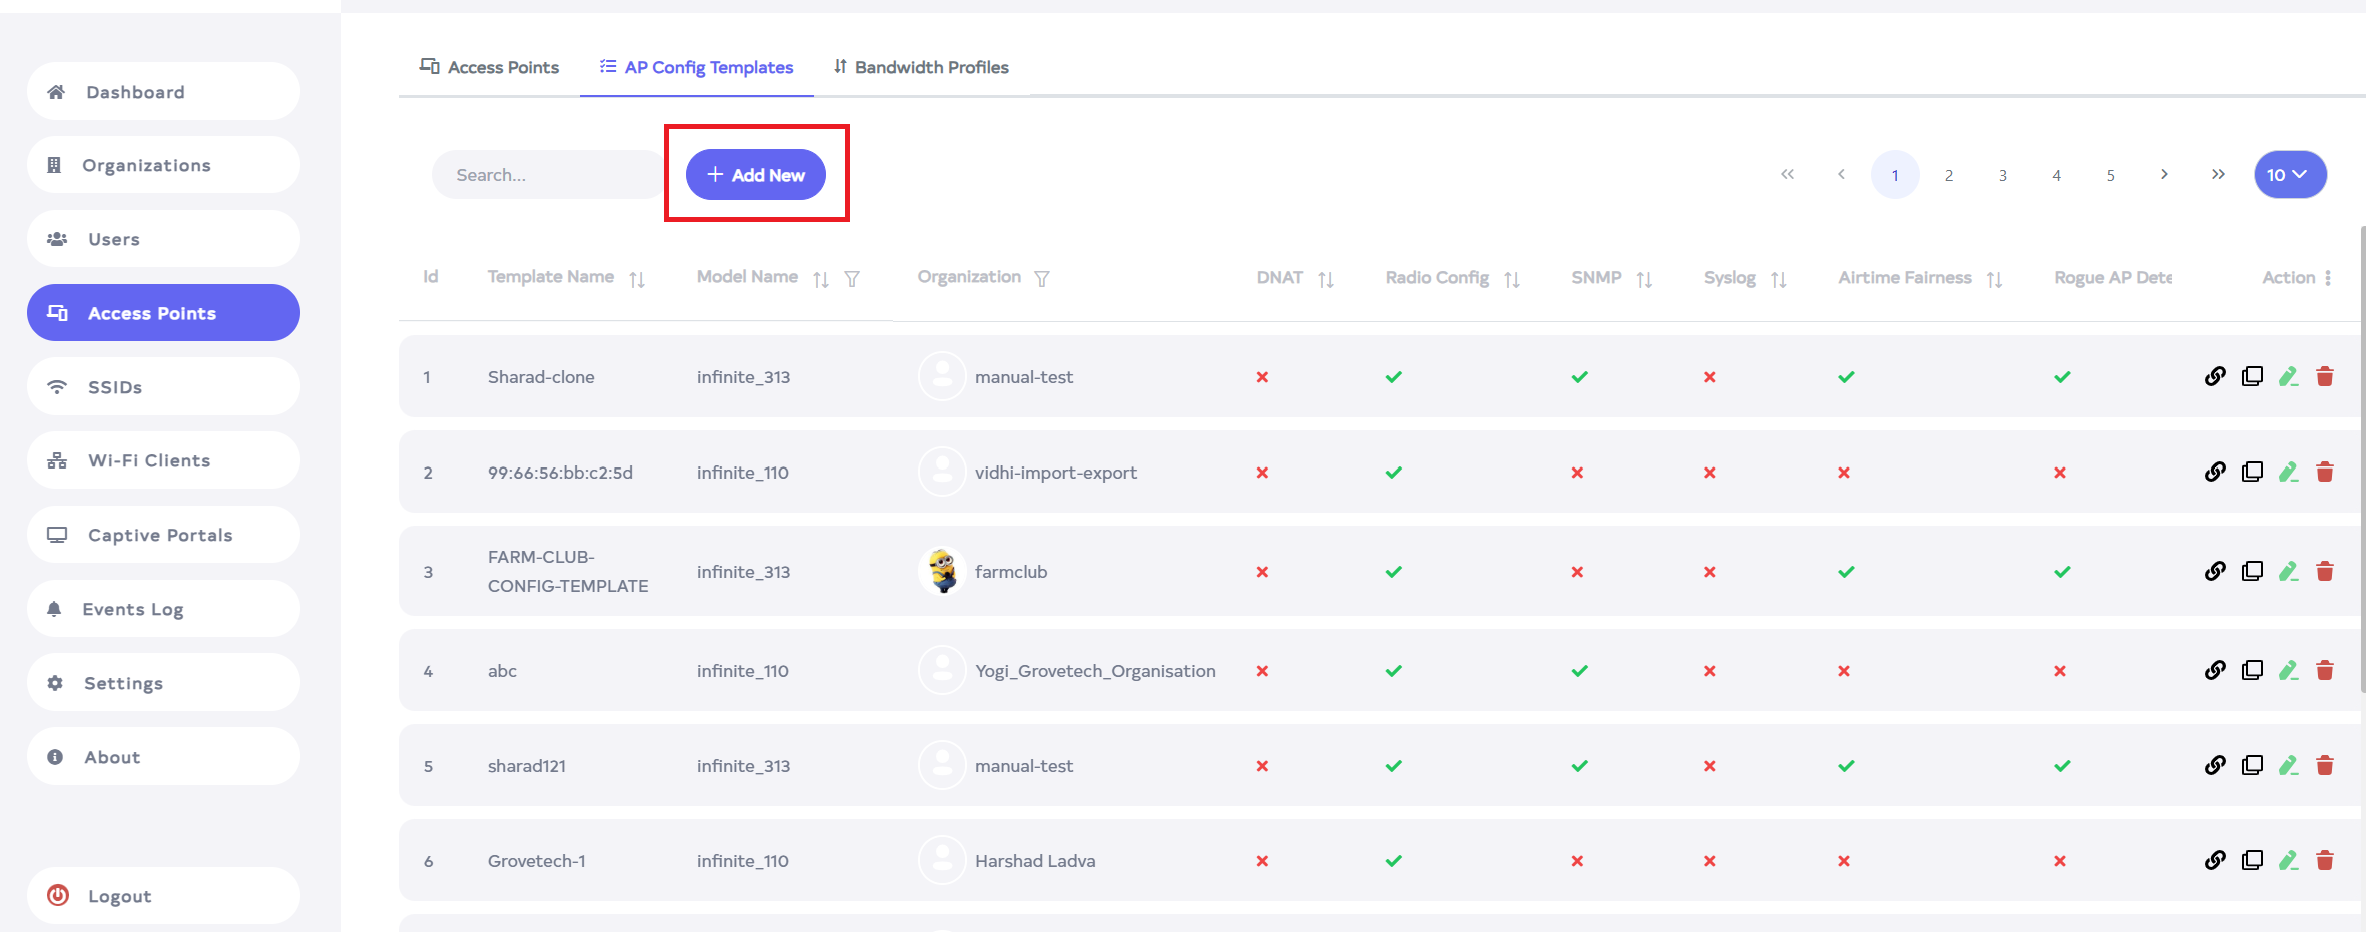Screen dimensions: 2366x932
Task: Sort by Template Name arrows
Action: 637,280
